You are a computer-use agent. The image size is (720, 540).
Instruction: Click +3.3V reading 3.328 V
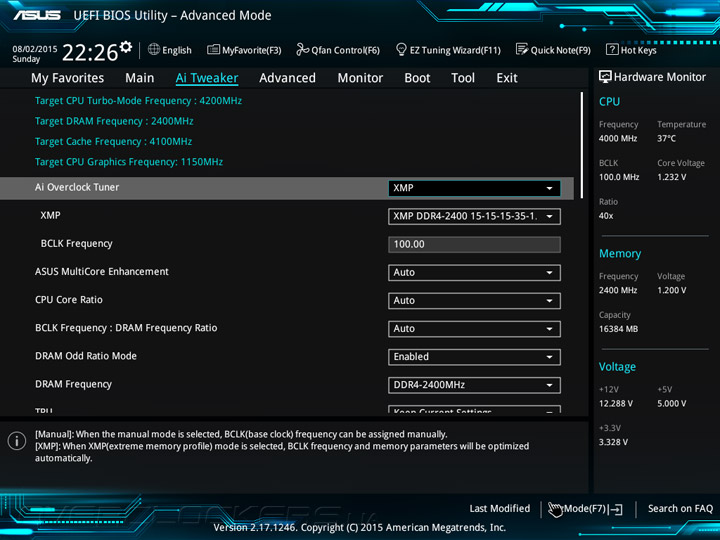[613, 442]
